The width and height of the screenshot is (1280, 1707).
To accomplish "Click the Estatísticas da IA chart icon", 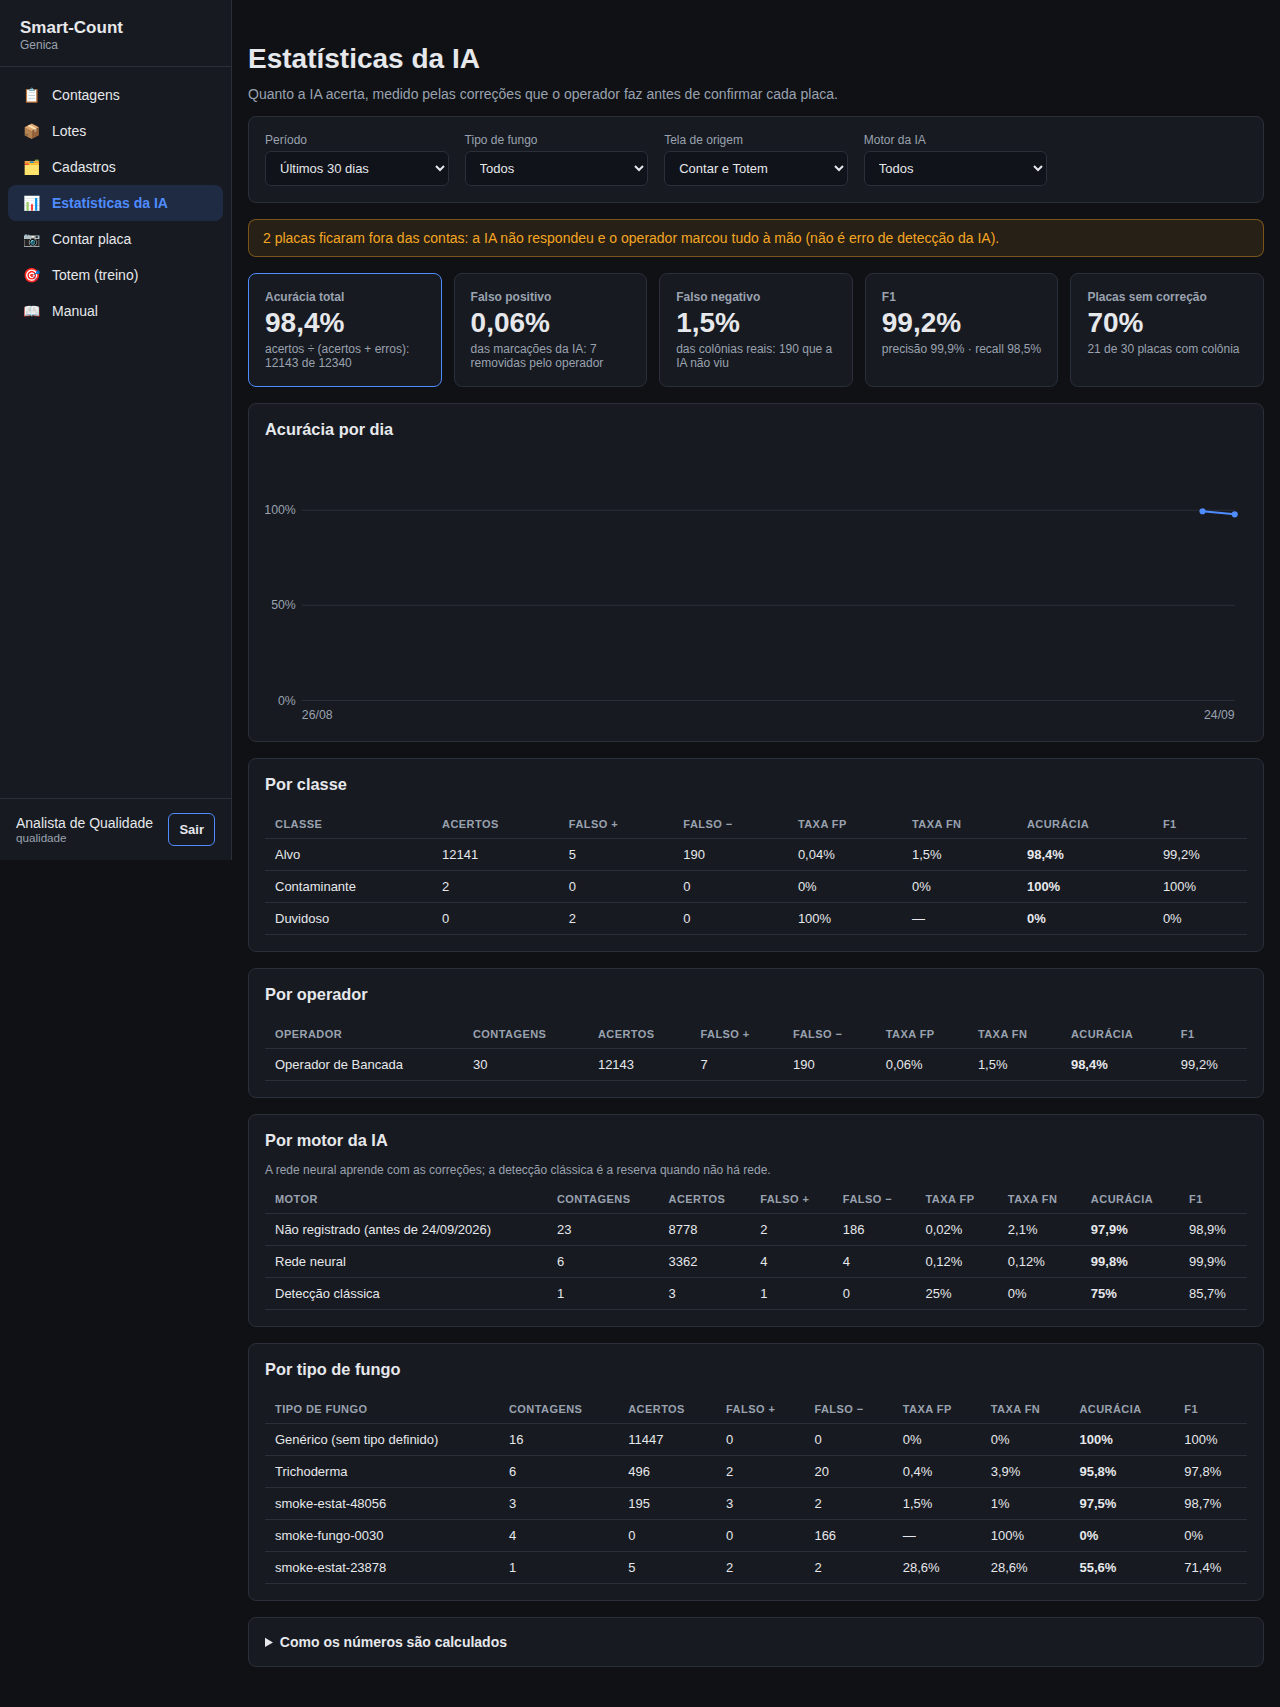I will coord(32,203).
